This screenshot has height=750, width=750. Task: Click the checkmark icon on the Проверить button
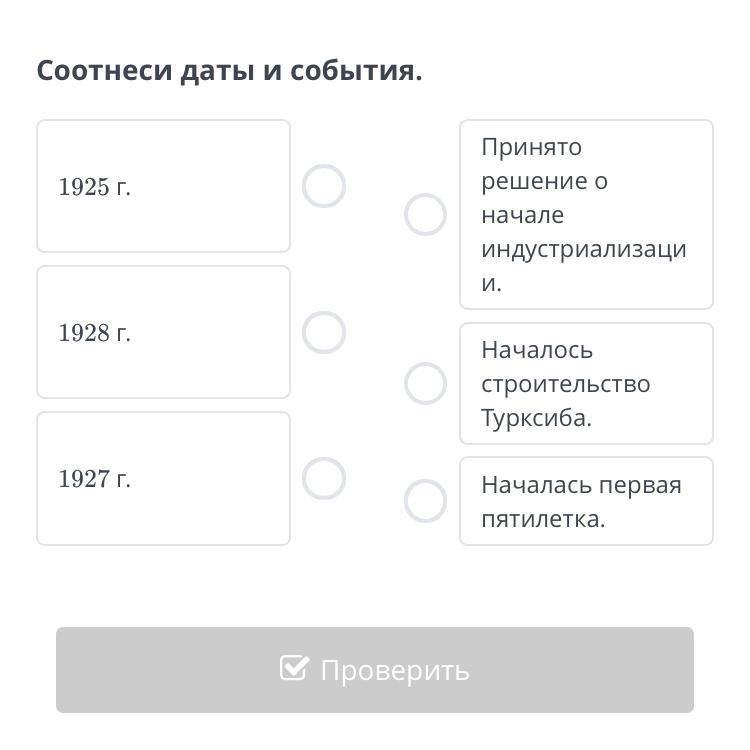pos(294,668)
